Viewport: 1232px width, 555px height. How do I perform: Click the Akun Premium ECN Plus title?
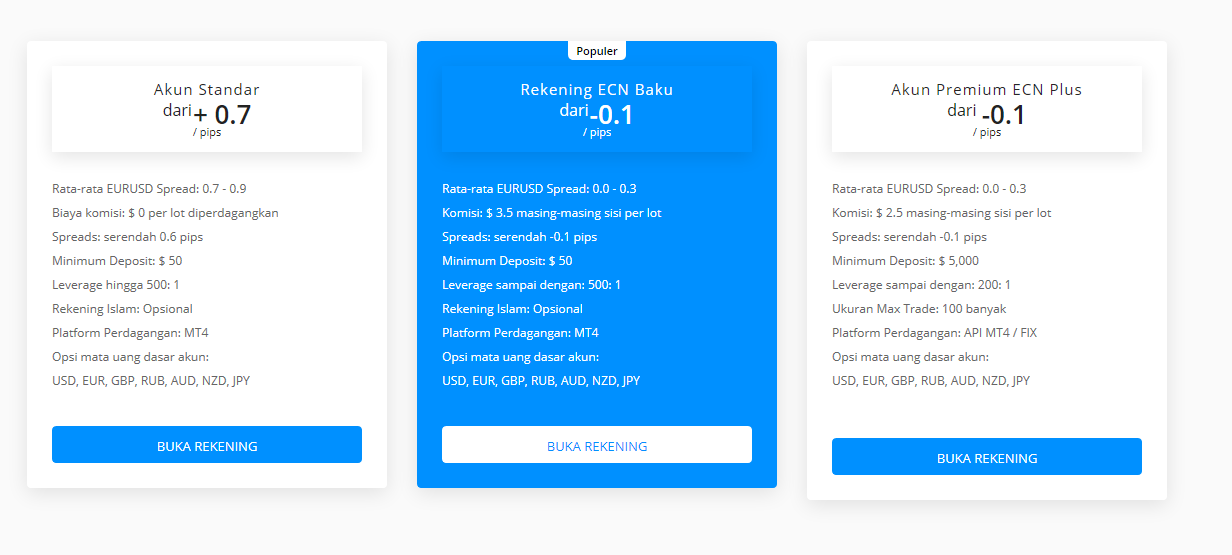pyautogui.click(x=987, y=90)
